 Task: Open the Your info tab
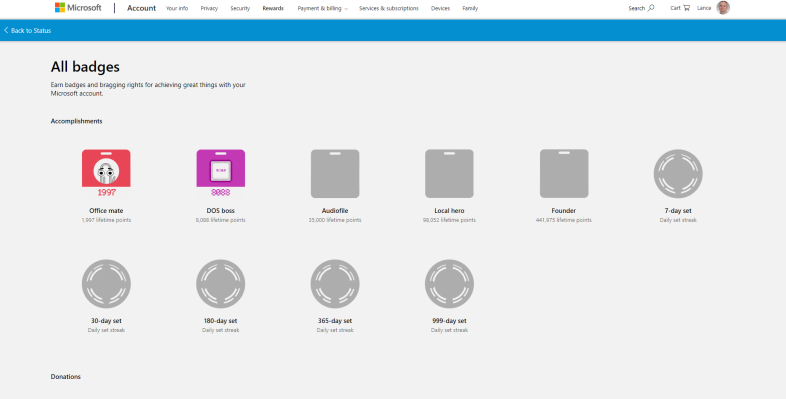coord(177,9)
